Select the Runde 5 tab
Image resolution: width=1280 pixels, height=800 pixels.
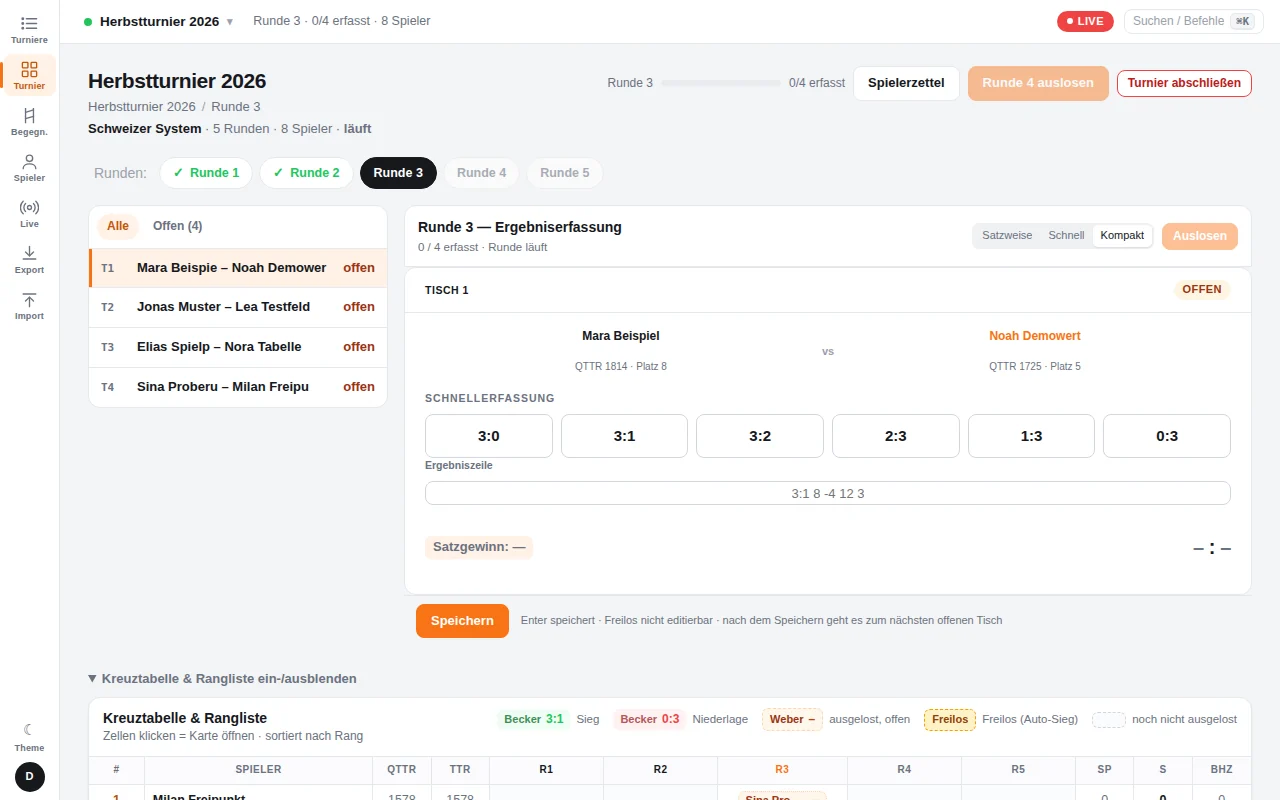pyautogui.click(x=565, y=173)
